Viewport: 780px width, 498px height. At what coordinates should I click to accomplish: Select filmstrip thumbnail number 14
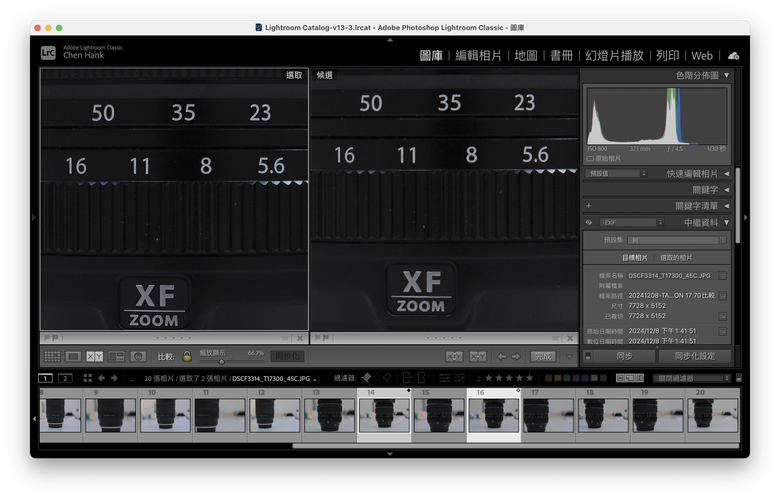click(384, 415)
